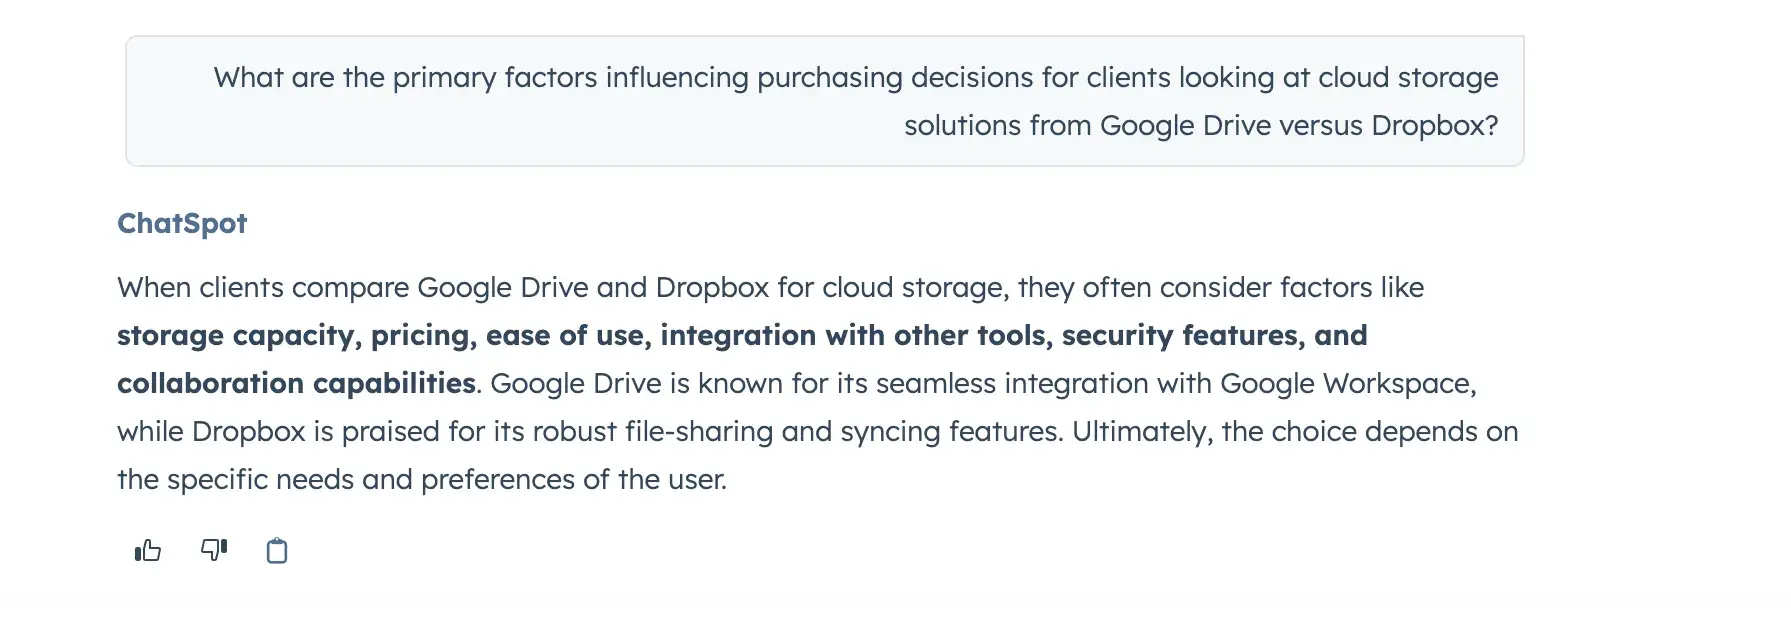
Task: Click 'When clients compare' opening sentence
Action: 263,288
